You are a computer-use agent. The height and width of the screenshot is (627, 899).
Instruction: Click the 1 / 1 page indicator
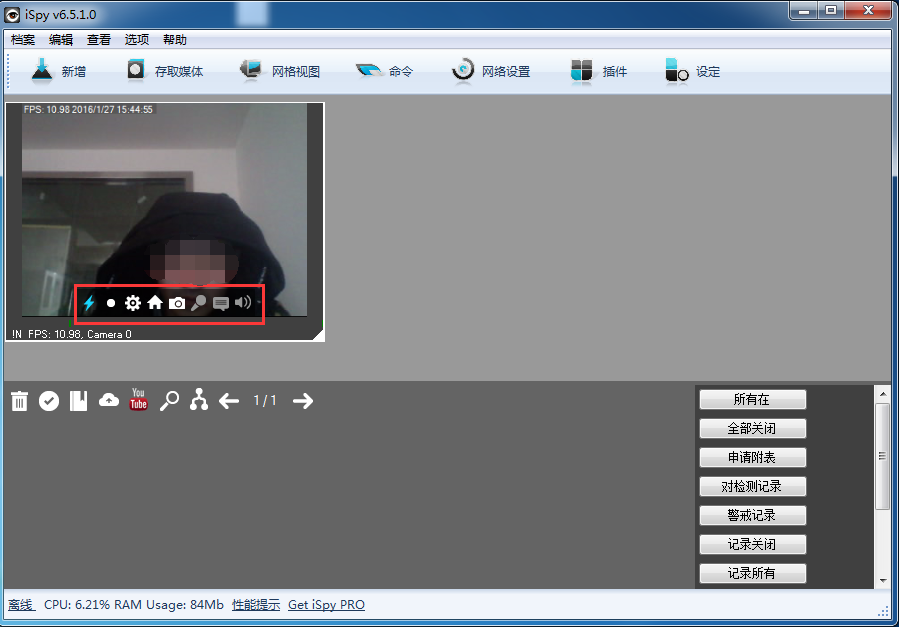coord(265,401)
